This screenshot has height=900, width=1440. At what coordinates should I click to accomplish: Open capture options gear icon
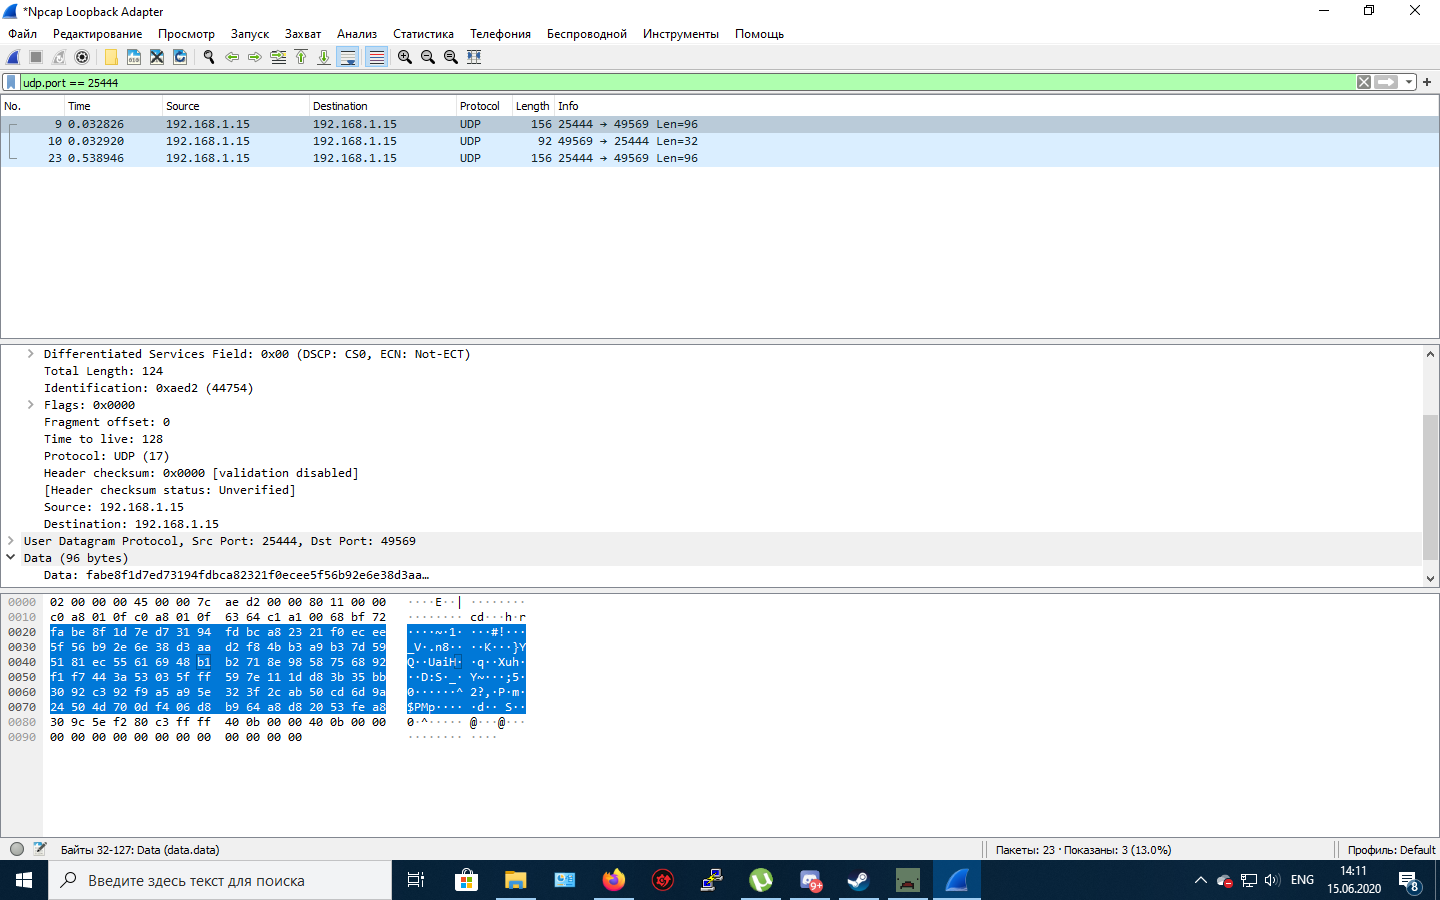tap(82, 57)
